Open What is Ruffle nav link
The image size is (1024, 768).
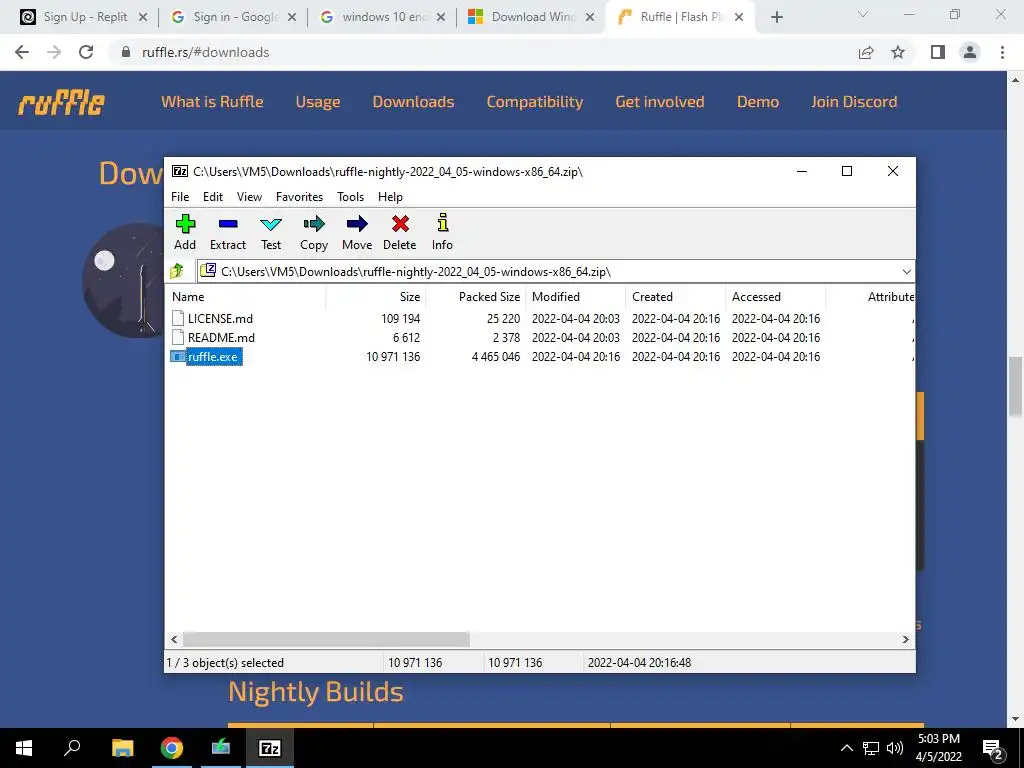coord(212,102)
